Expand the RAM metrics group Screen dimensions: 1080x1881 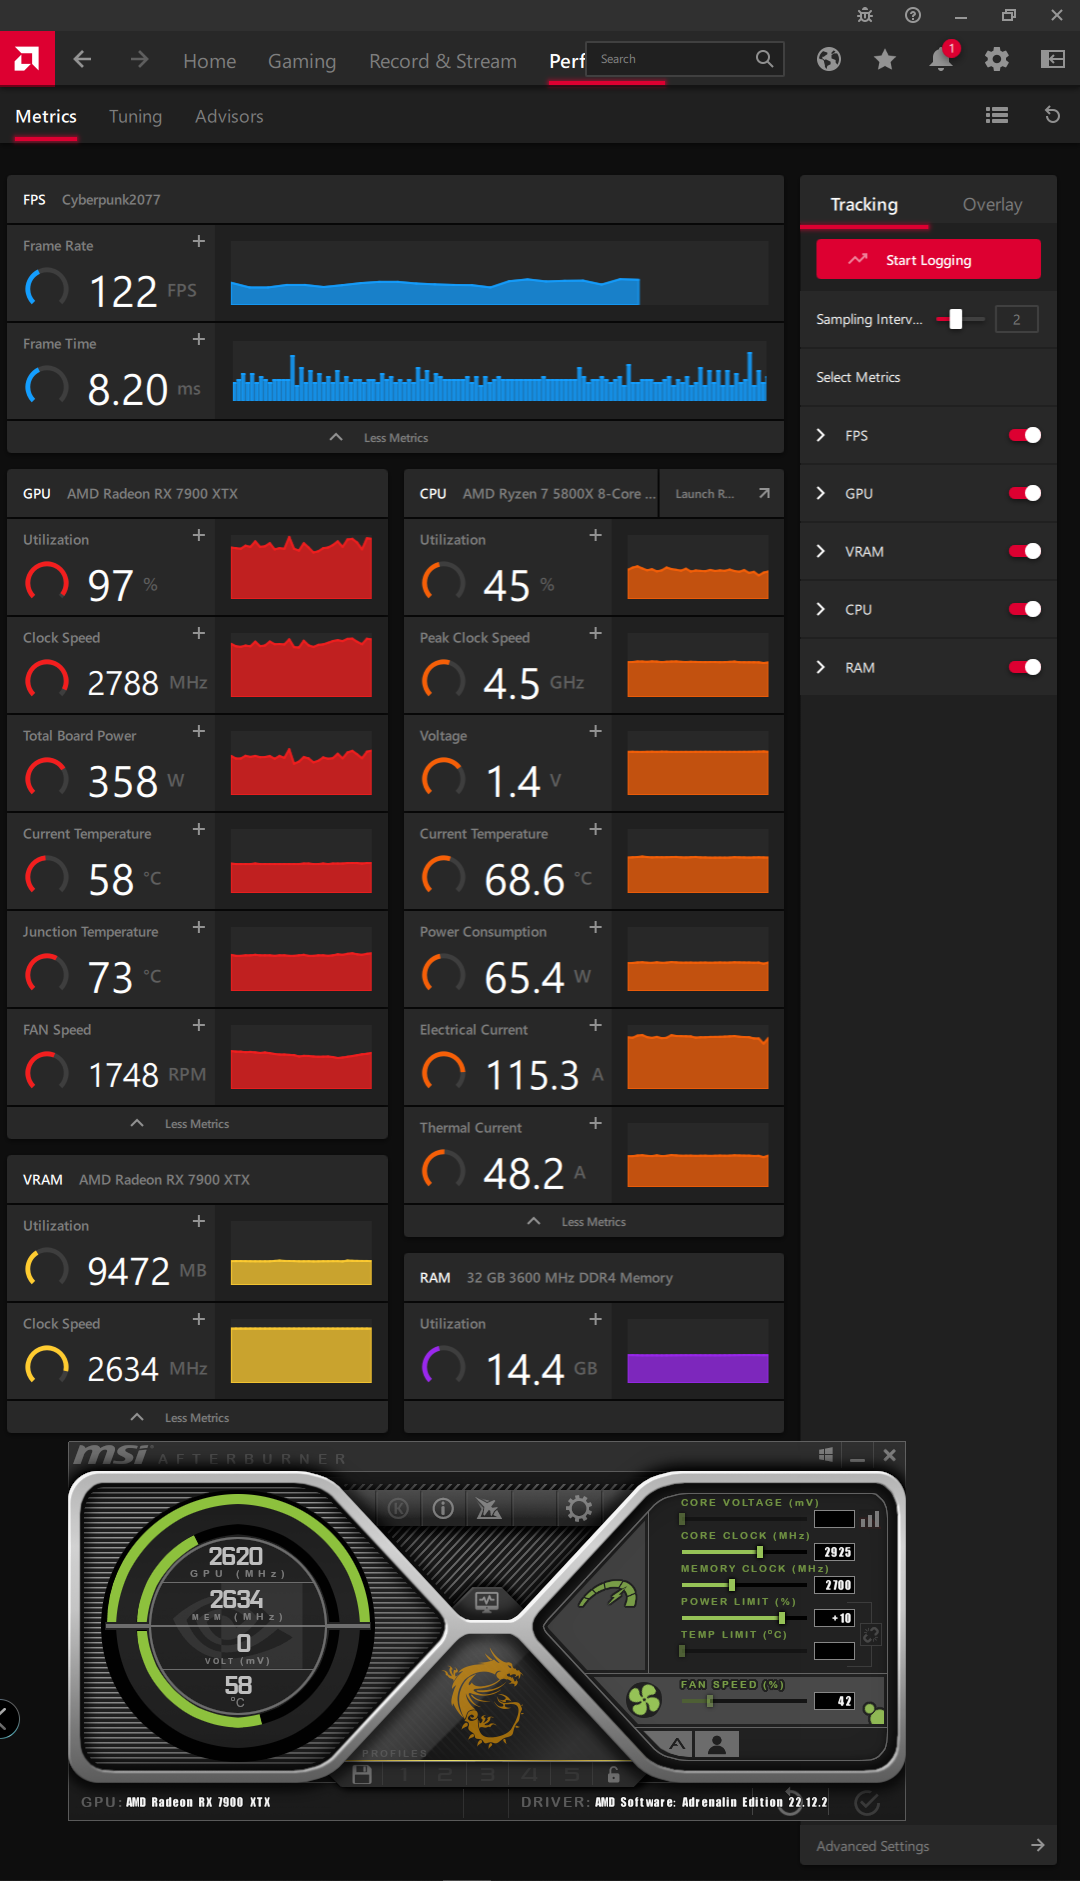821,667
